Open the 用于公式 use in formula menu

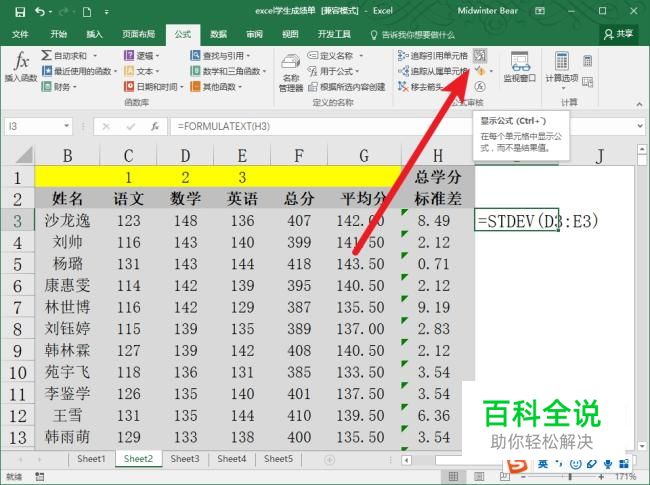pyautogui.click(x=333, y=71)
